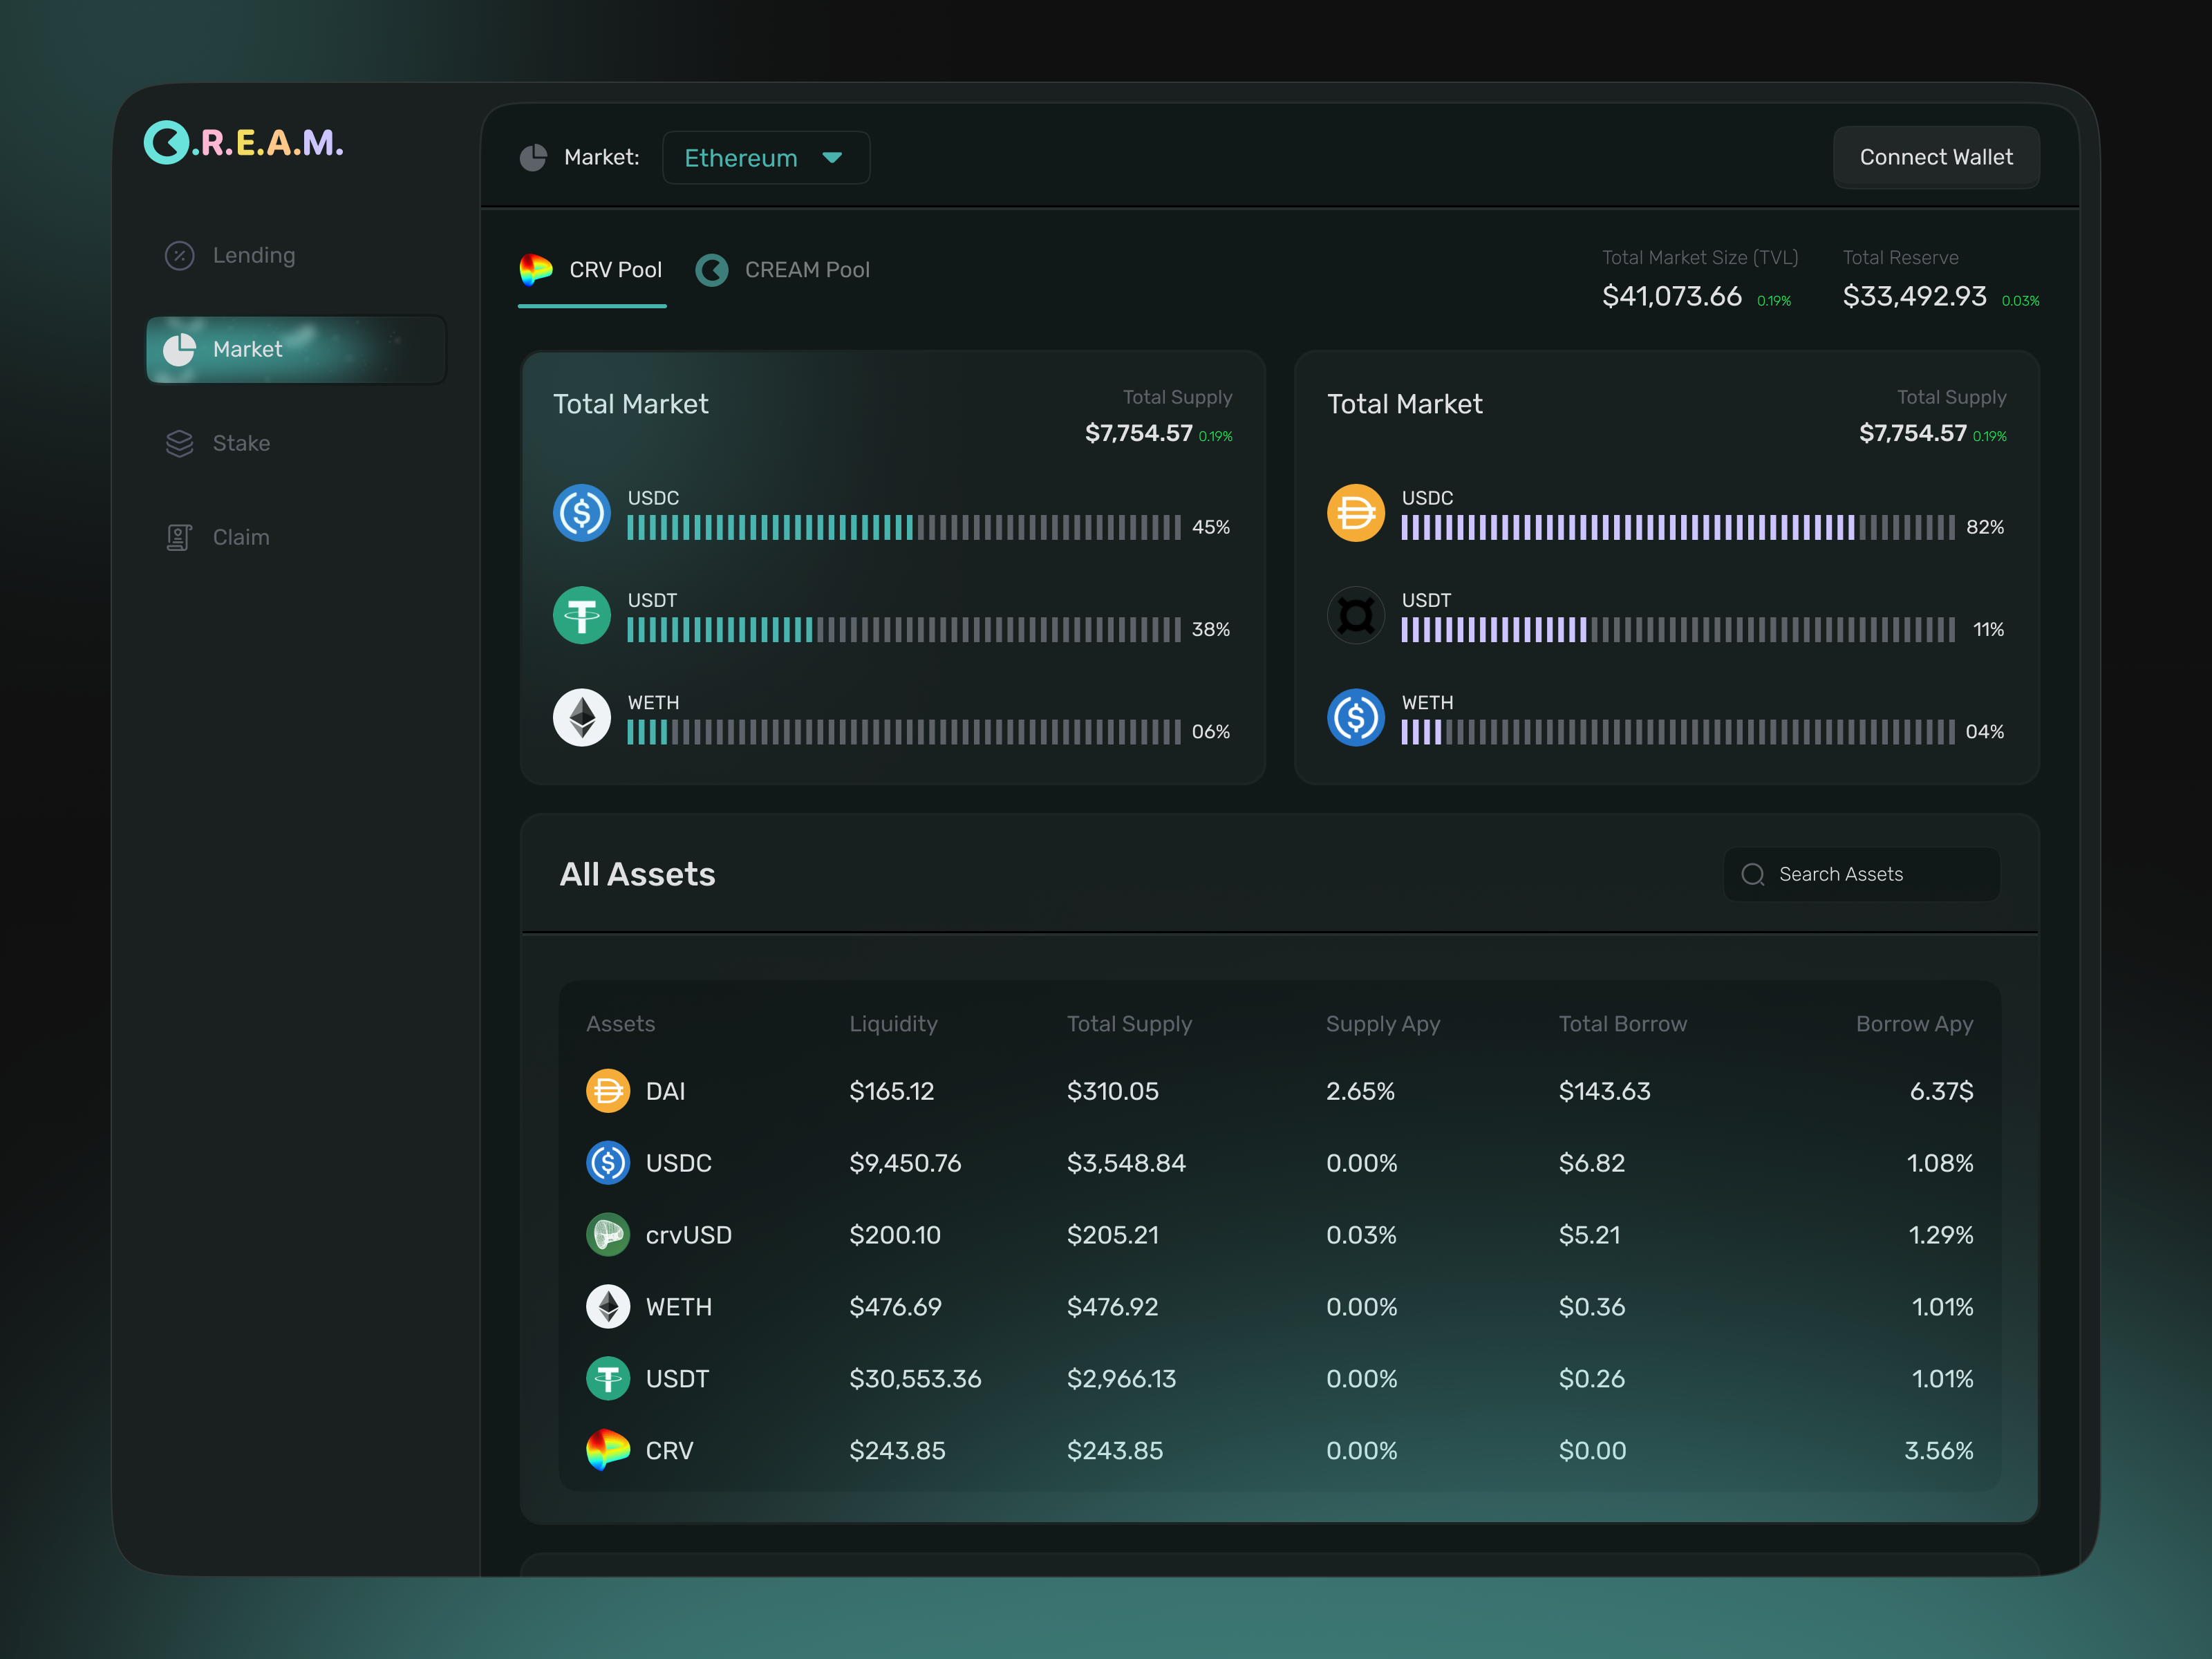Click CRV borrow APY 3.56%

coord(1939,1451)
